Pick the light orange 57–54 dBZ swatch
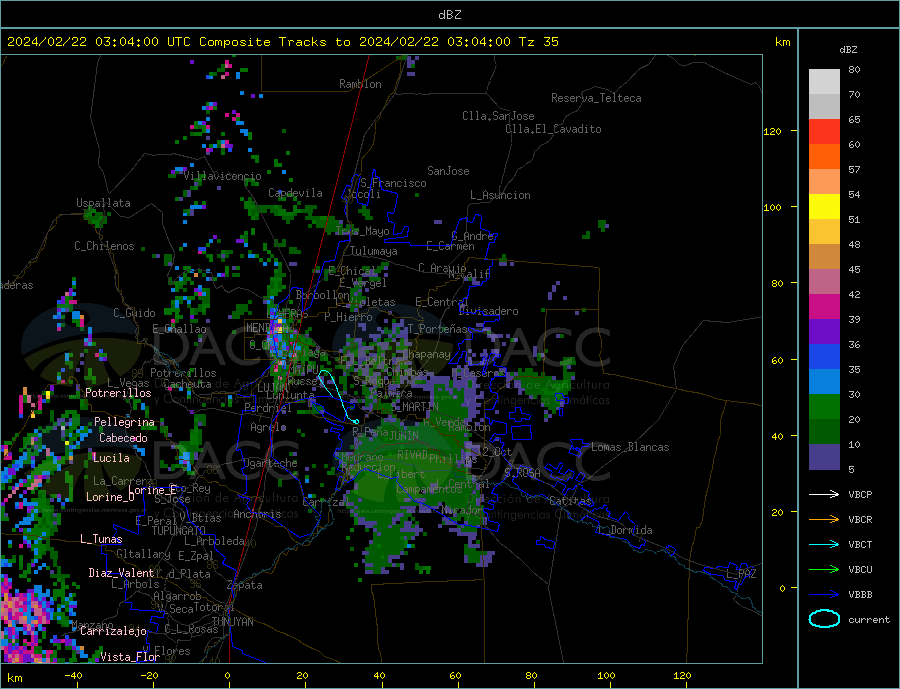The width and height of the screenshot is (900, 689). click(x=824, y=181)
